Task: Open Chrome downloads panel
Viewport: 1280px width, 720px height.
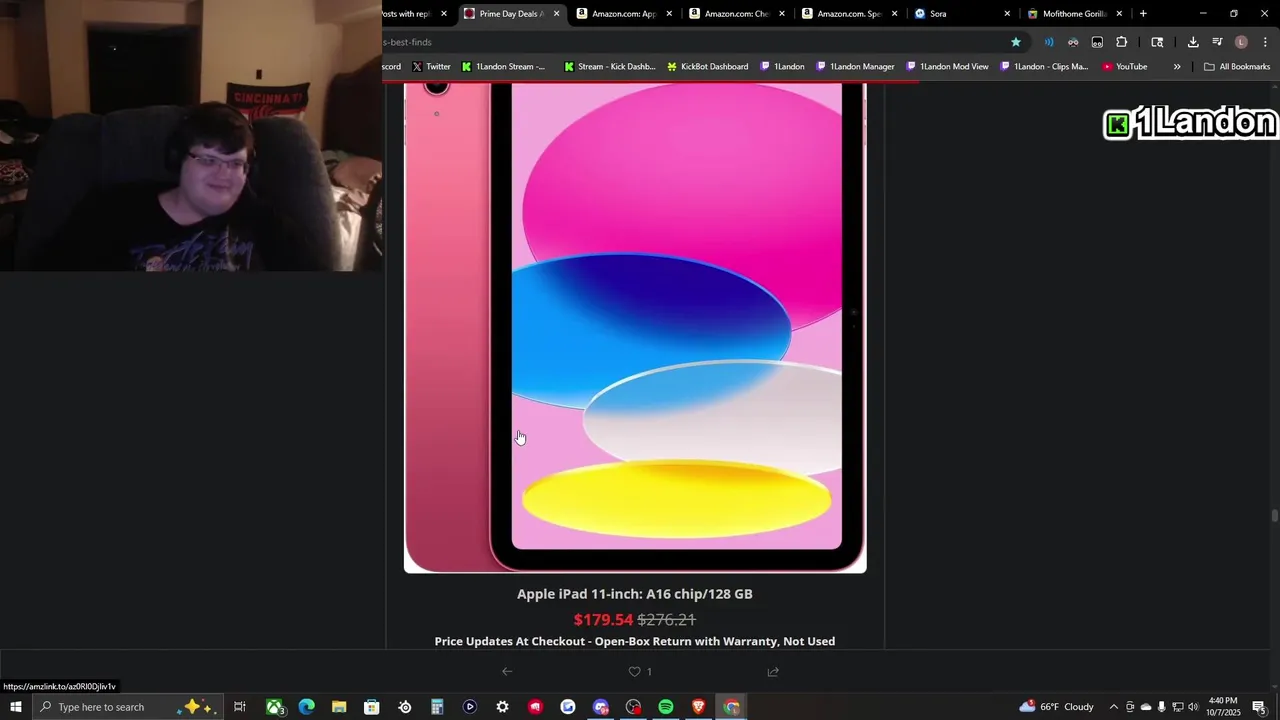Action: click(x=1193, y=42)
